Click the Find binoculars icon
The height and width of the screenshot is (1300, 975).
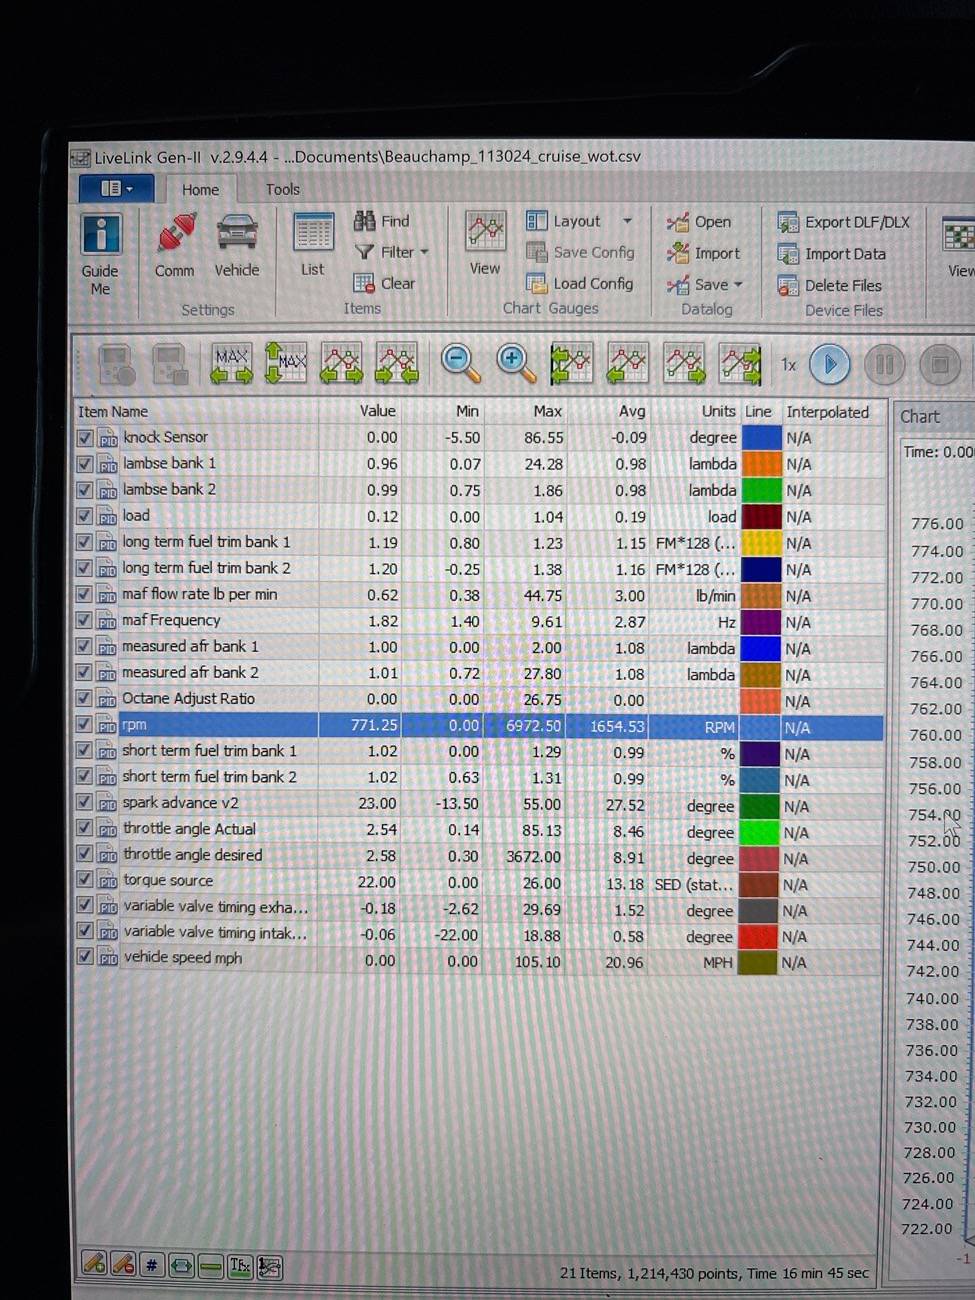click(x=364, y=221)
